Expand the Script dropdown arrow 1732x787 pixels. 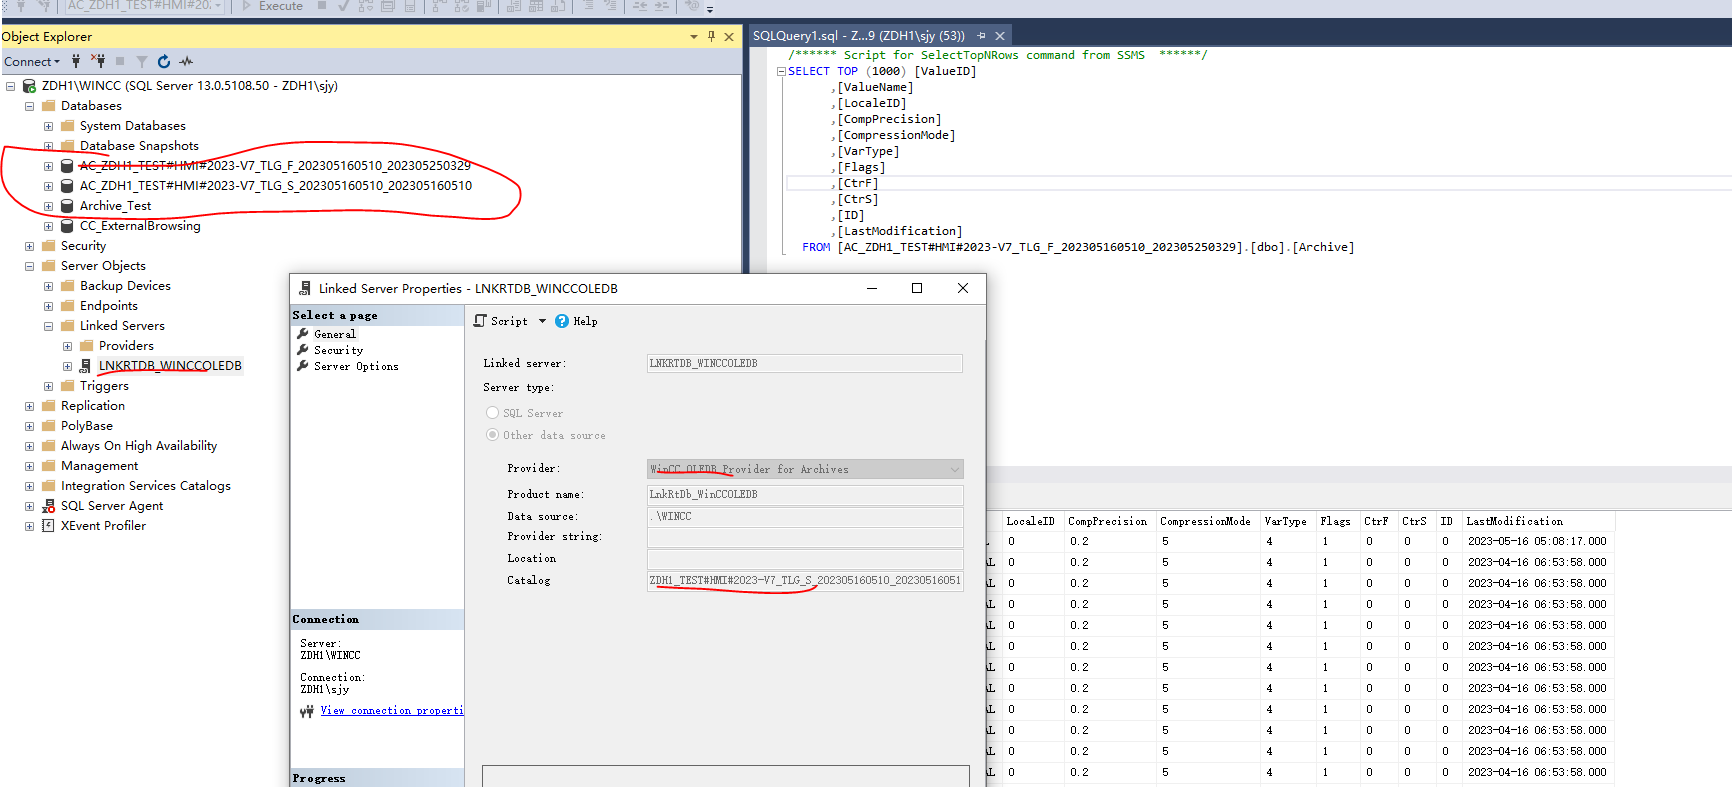pos(543,321)
